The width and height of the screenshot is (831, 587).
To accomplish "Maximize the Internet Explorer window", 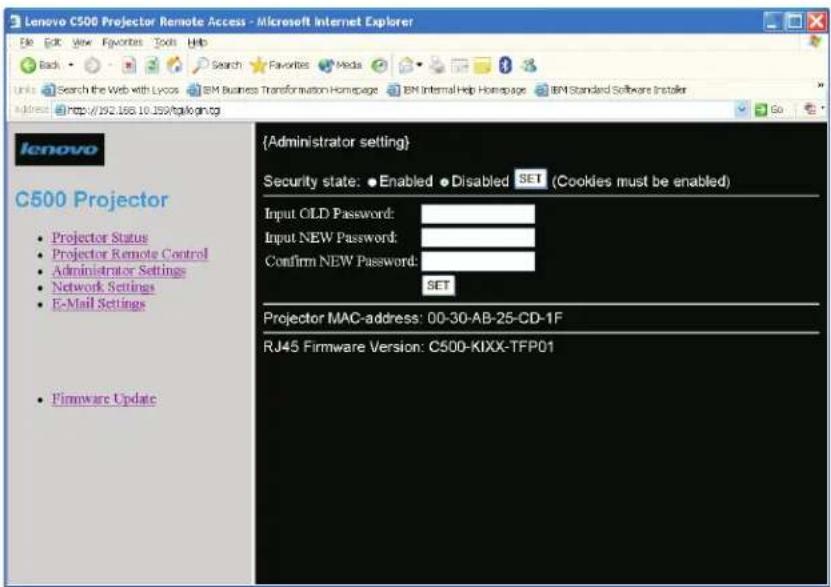I will click(x=794, y=21).
